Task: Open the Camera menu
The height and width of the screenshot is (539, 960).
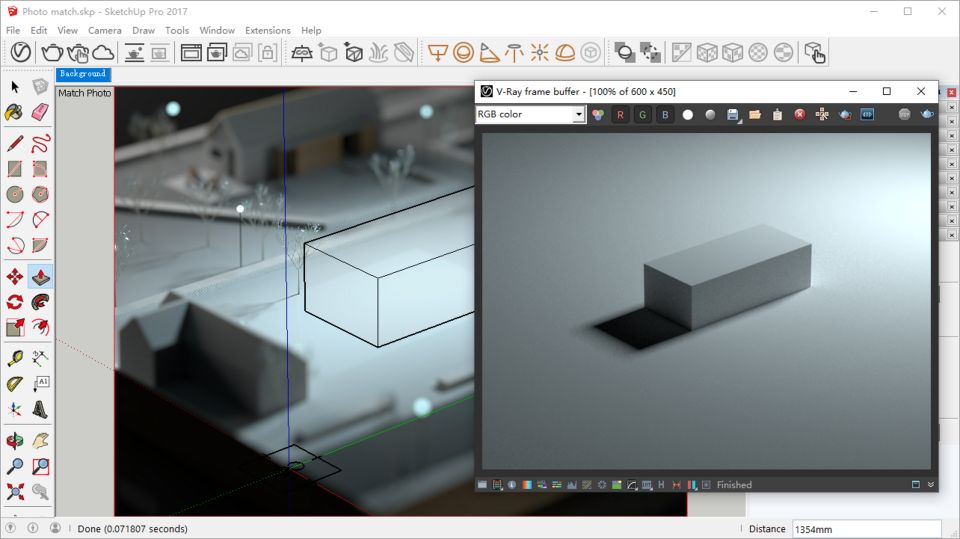Action: coord(104,30)
